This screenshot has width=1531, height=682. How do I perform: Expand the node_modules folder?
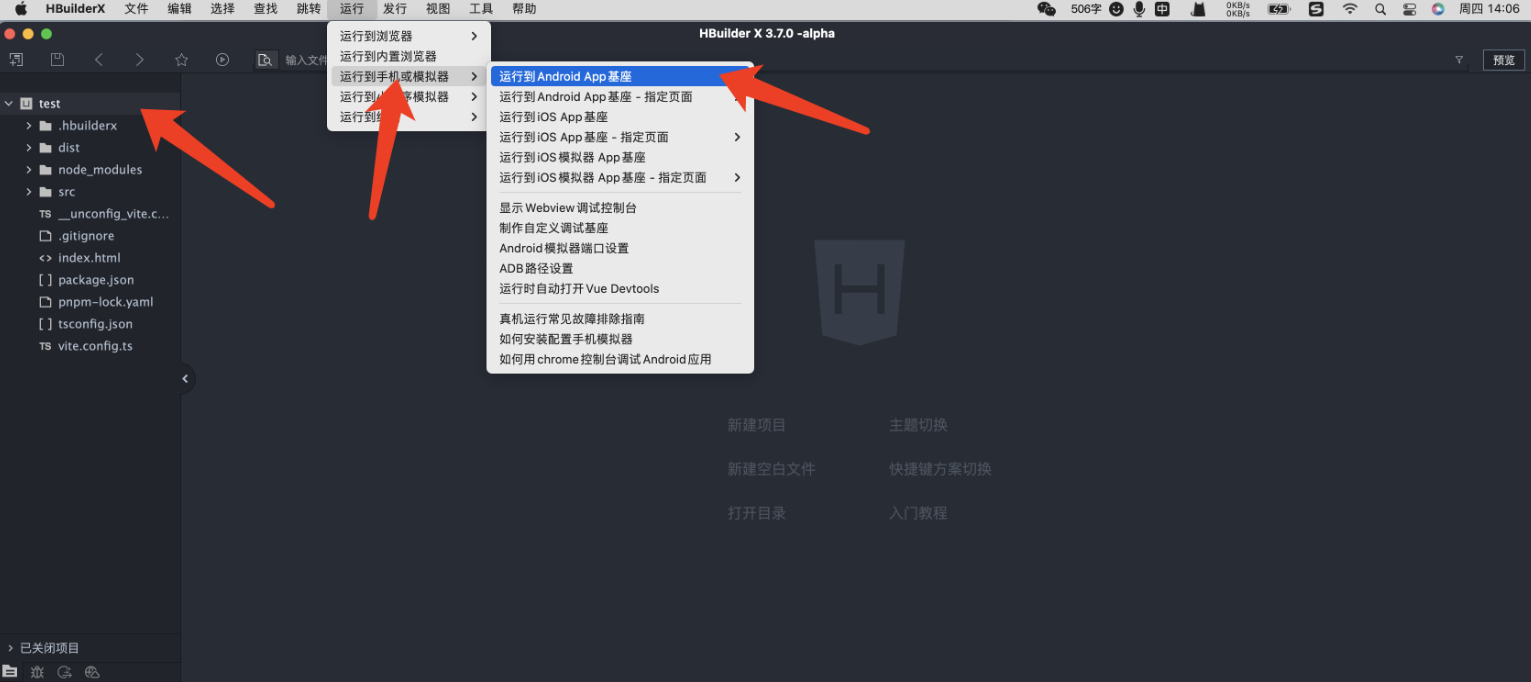pyautogui.click(x=29, y=170)
